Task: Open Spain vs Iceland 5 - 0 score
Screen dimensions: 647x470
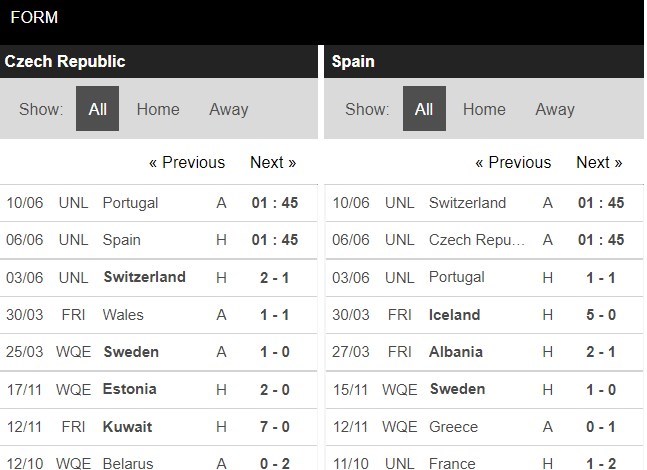Action: pyautogui.click(x=600, y=315)
